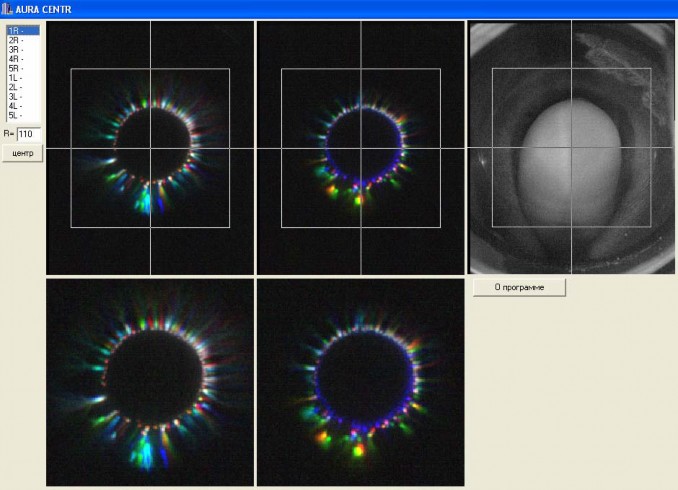
Task: Click the grayscale fingertip camera image
Action: pyautogui.click(x=571, y=148)
